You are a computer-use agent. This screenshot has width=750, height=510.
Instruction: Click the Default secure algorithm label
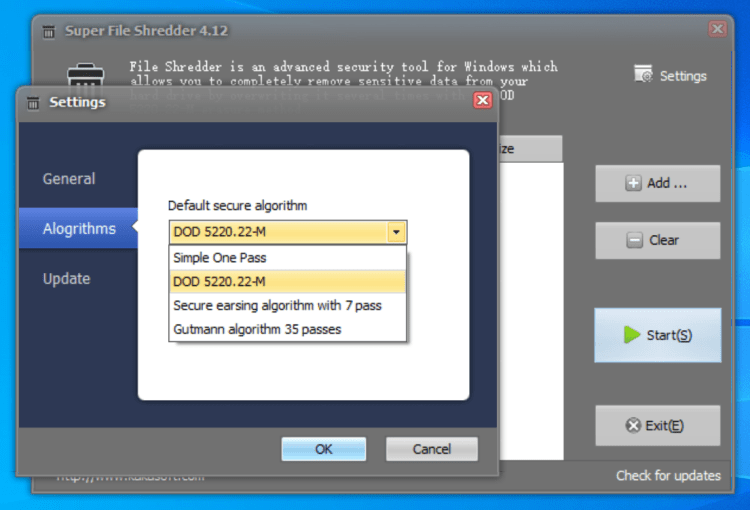pos(237,206)
